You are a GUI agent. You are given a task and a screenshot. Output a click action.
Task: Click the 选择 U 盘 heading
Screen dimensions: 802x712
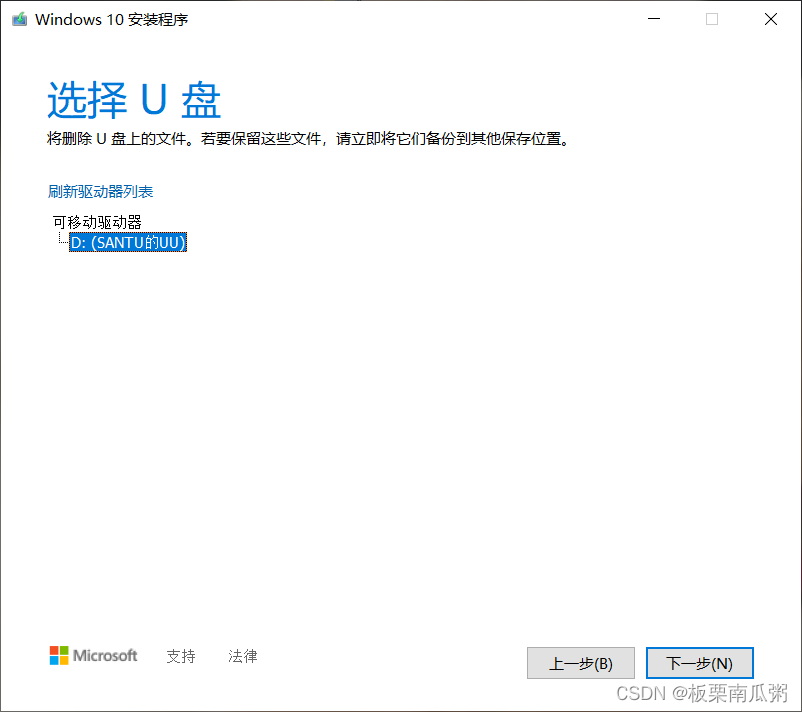134,100
